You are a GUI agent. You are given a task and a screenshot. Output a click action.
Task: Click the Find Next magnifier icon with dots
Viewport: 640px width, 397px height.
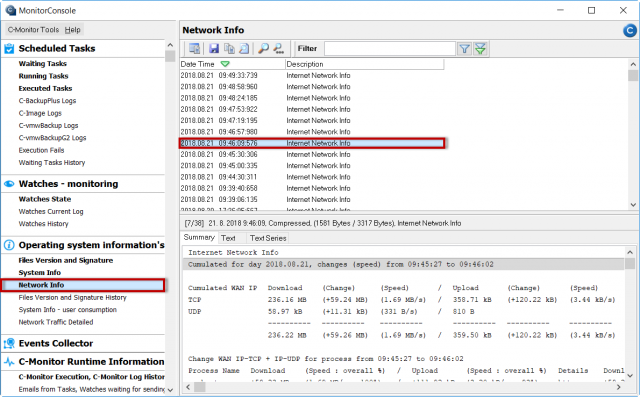click(279, 49)
